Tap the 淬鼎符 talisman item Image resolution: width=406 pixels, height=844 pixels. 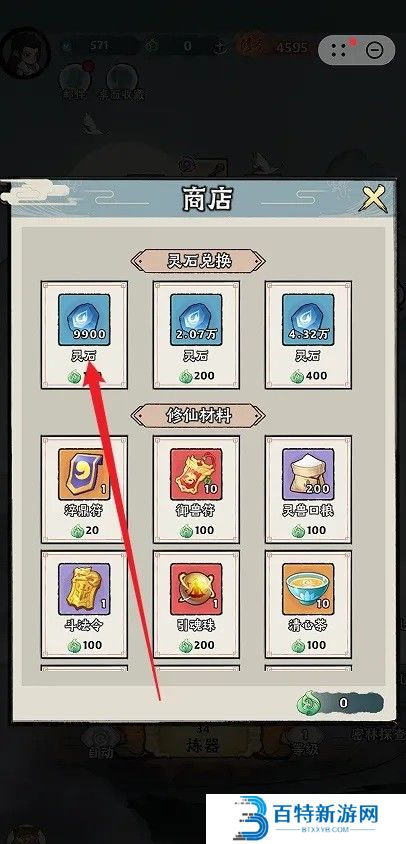pos(84,475)
